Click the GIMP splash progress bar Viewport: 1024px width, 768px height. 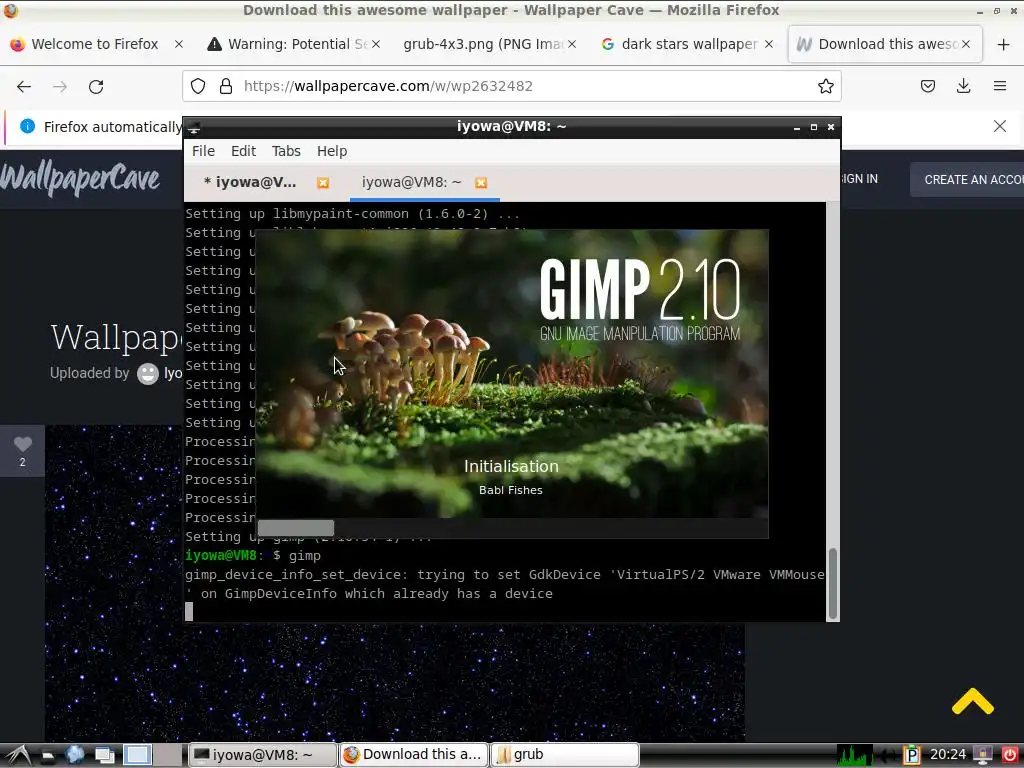click(512, 528)
